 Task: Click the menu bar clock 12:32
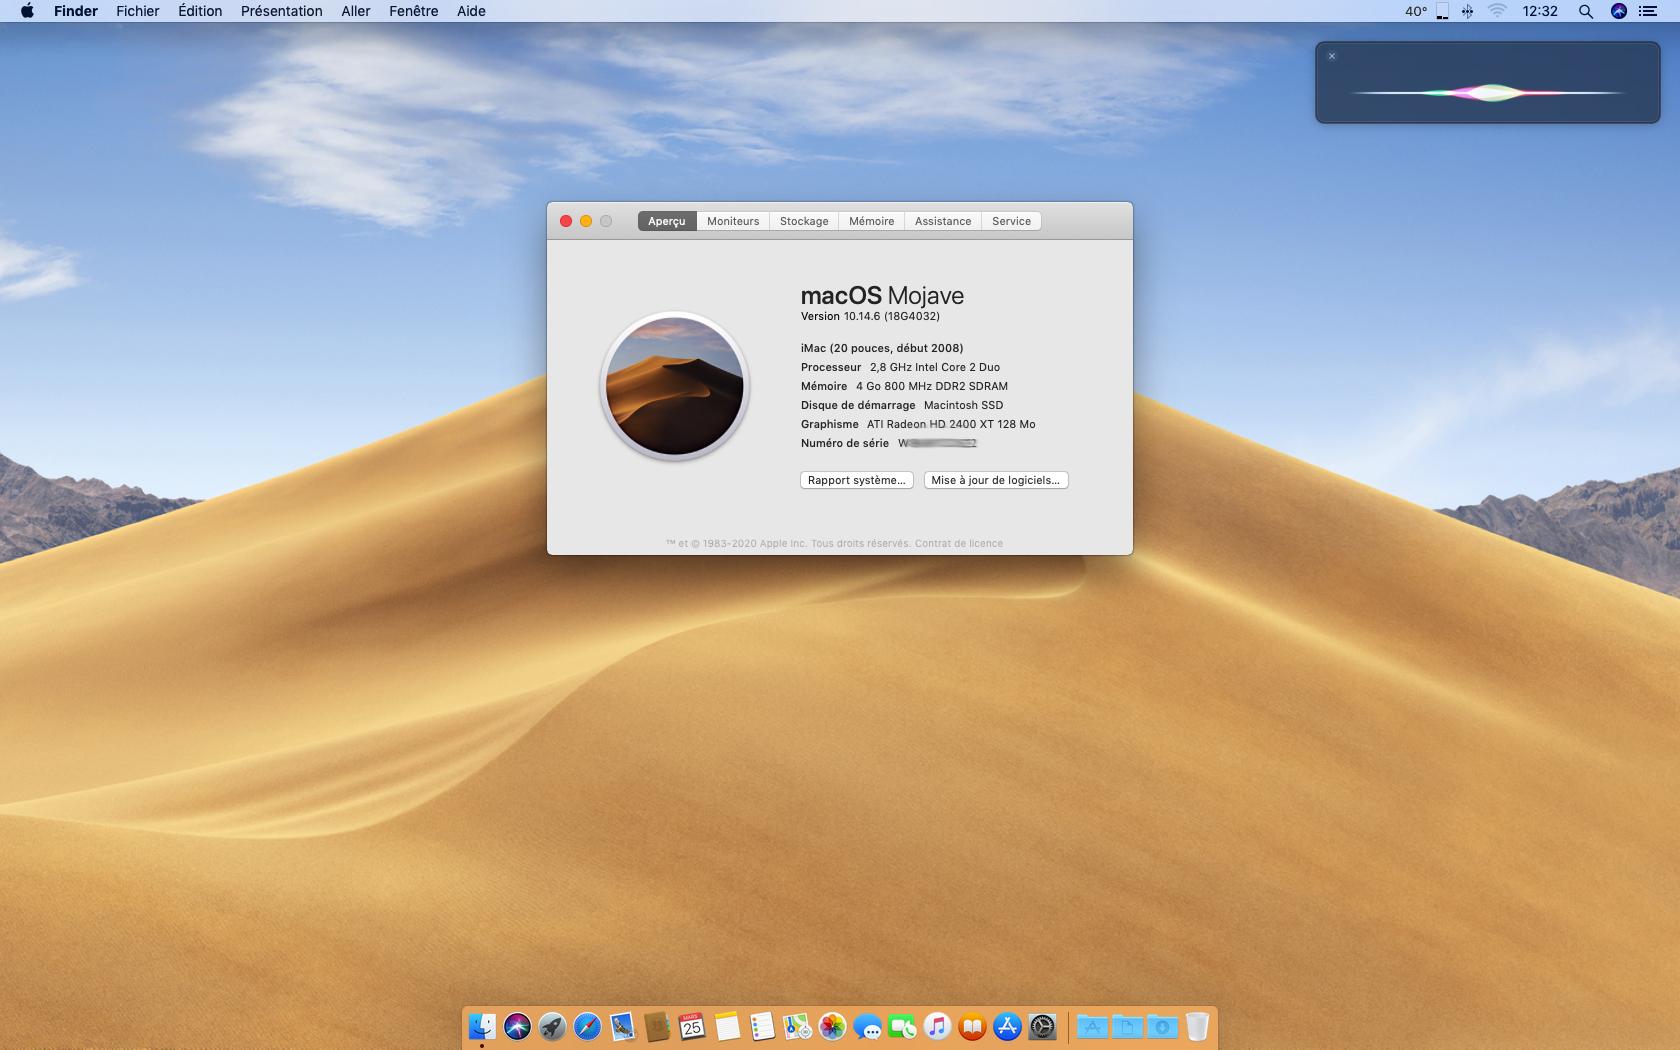tap(1540, 11)
